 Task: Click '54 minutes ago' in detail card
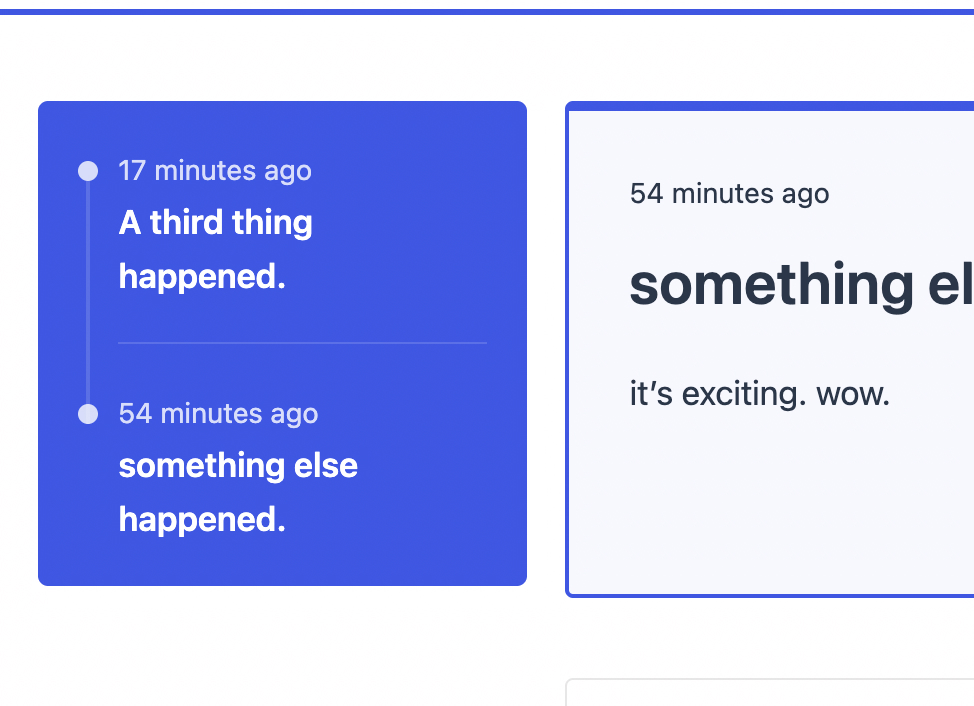coord(729,194)
